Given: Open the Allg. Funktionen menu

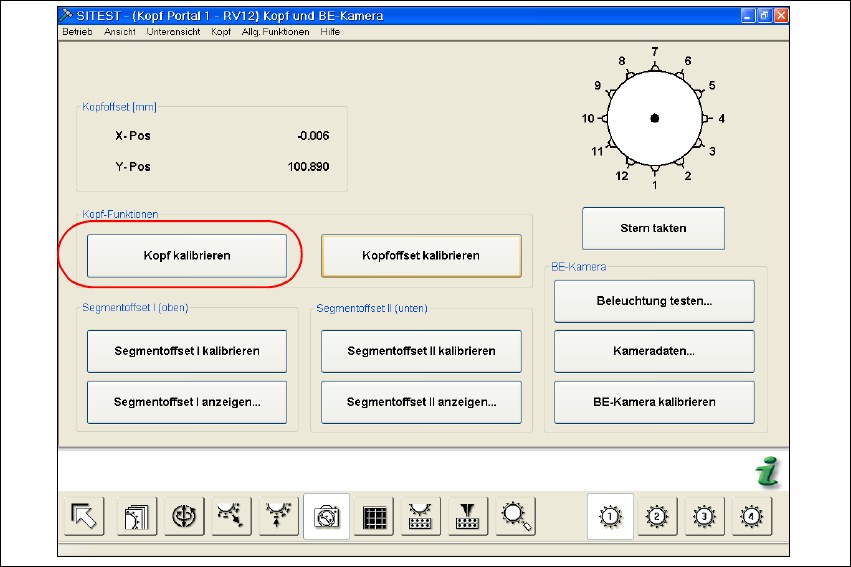Looking at the screenshot, I should click(x=275, y=32).
